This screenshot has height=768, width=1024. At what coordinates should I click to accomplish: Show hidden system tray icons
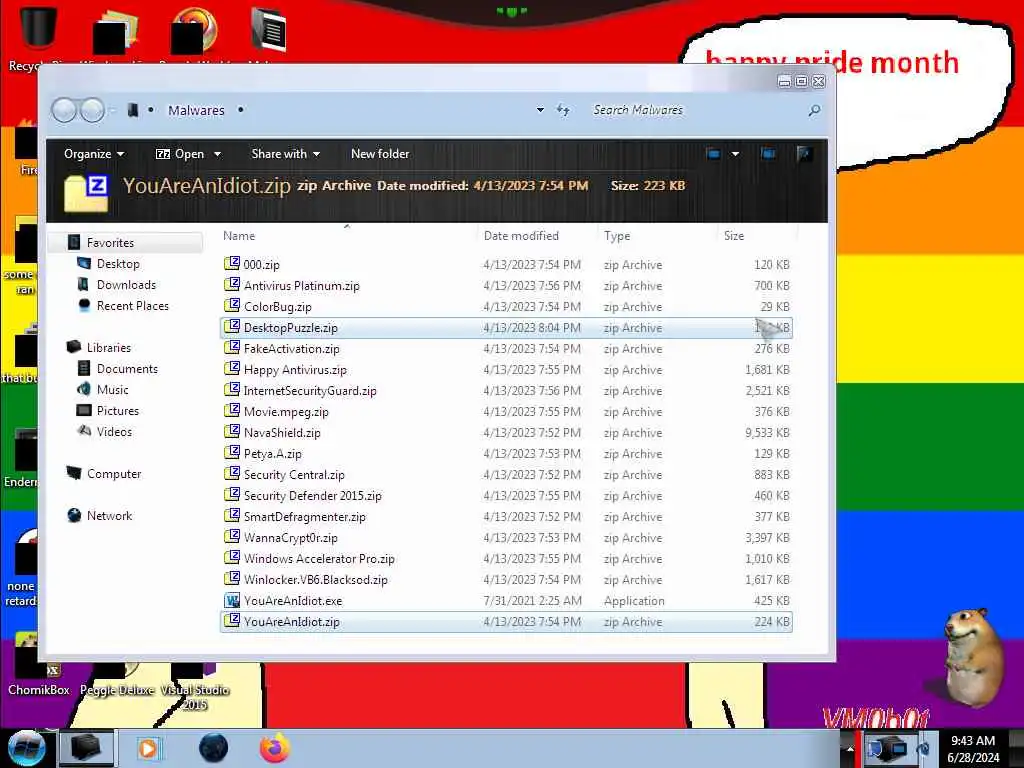click(850, 749)
